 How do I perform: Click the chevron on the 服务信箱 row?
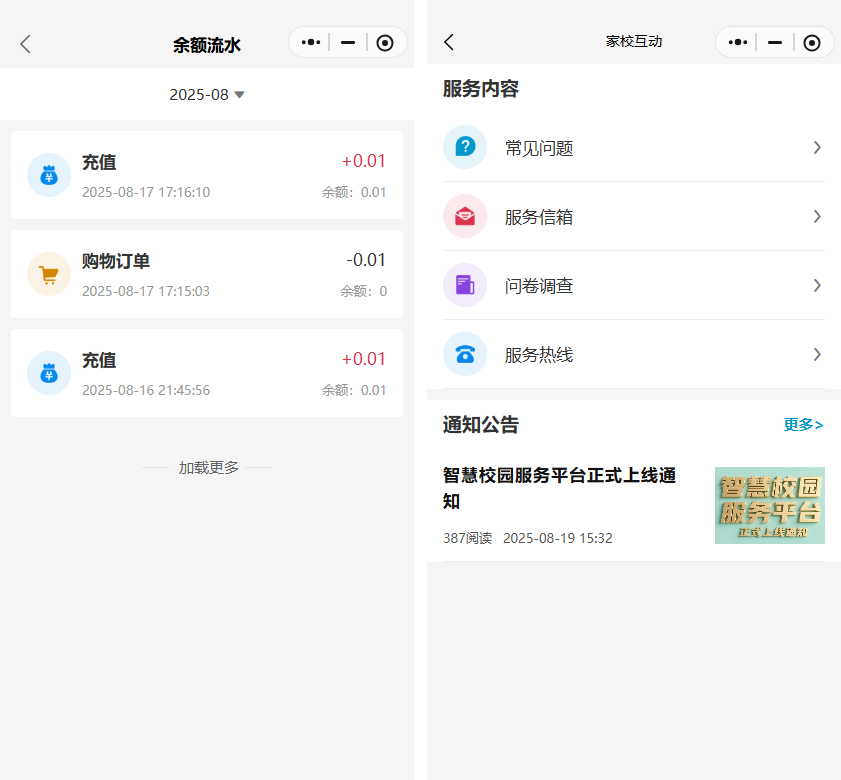(x=817, y=216)
